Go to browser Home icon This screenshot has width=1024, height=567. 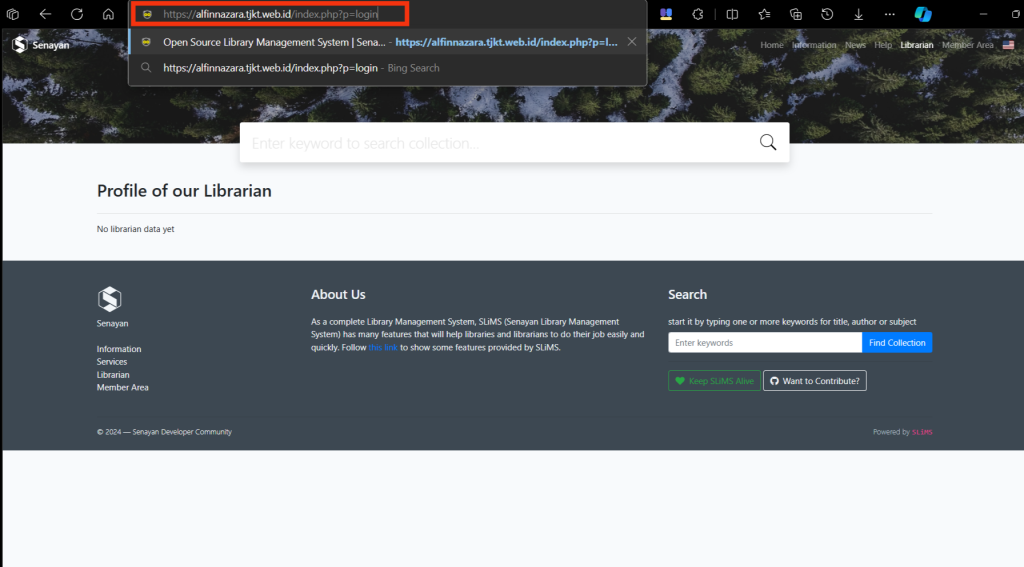pos(108,14)
